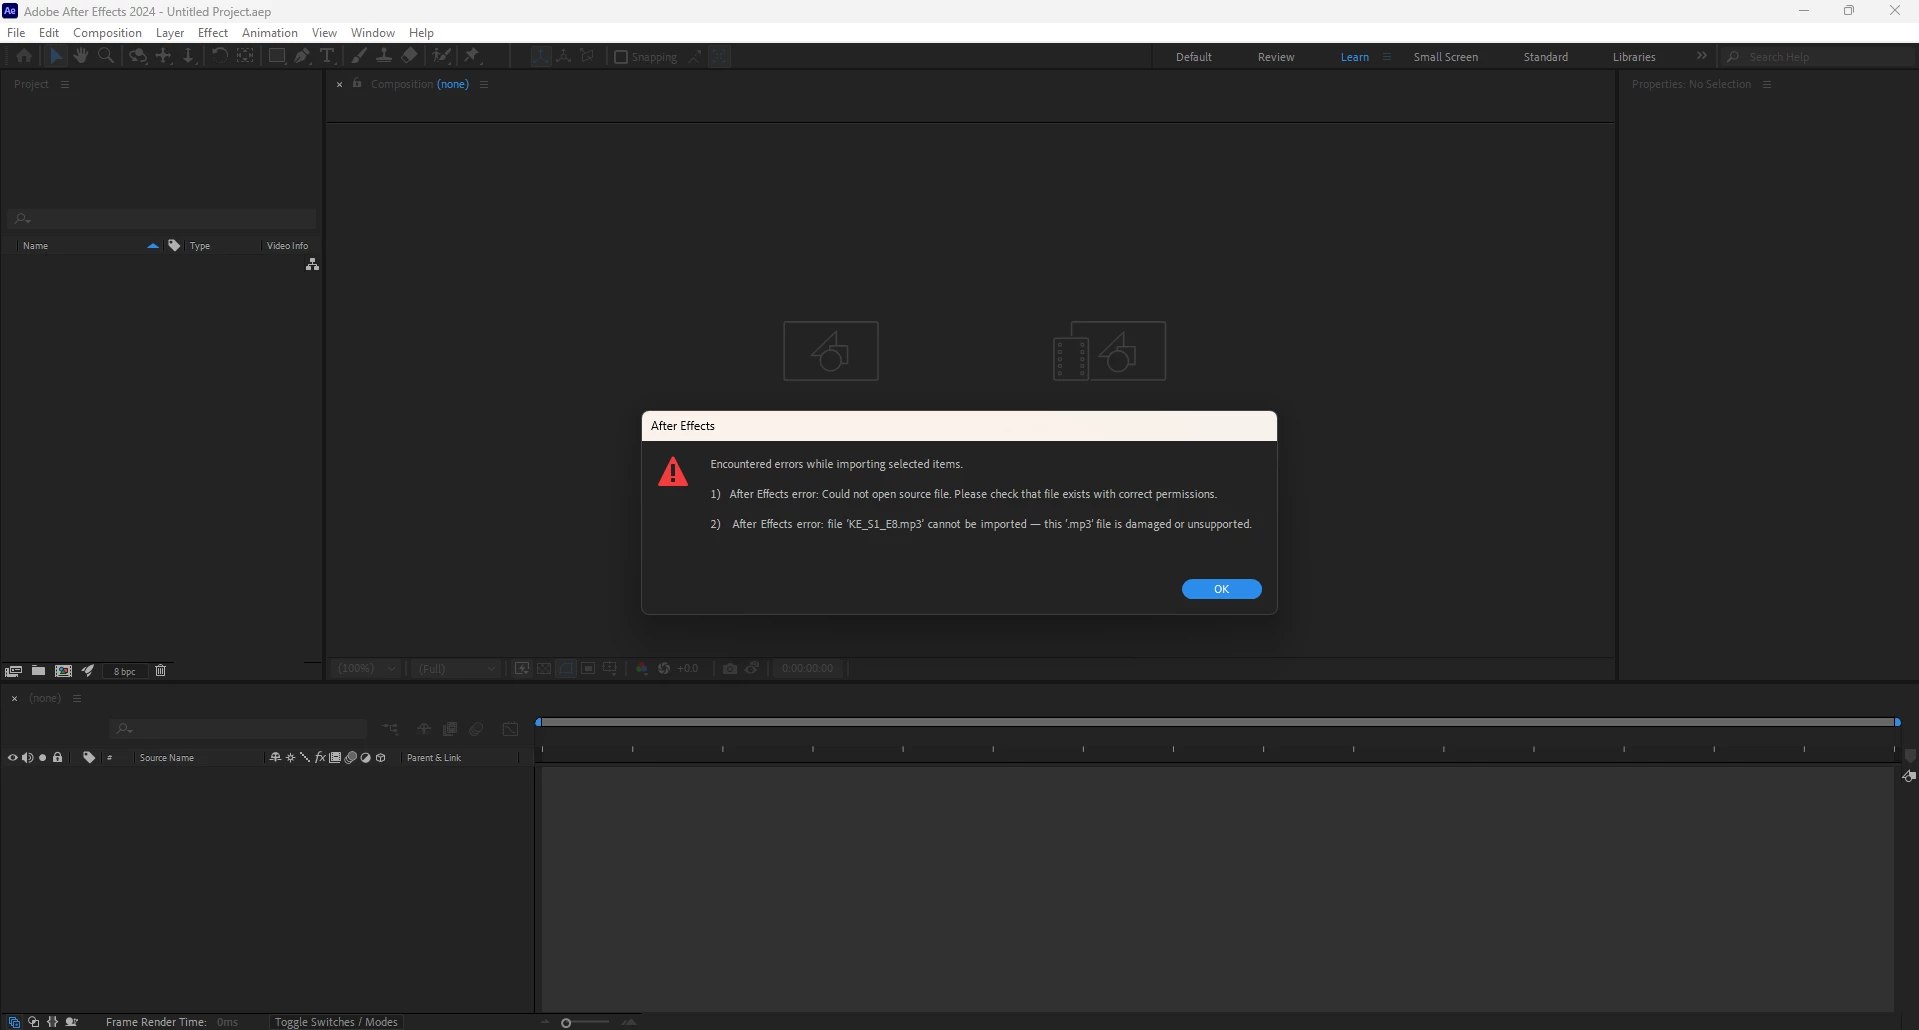Select the Brush tool
Viewport: 1919px width, 1030px height.
point(359,57)
